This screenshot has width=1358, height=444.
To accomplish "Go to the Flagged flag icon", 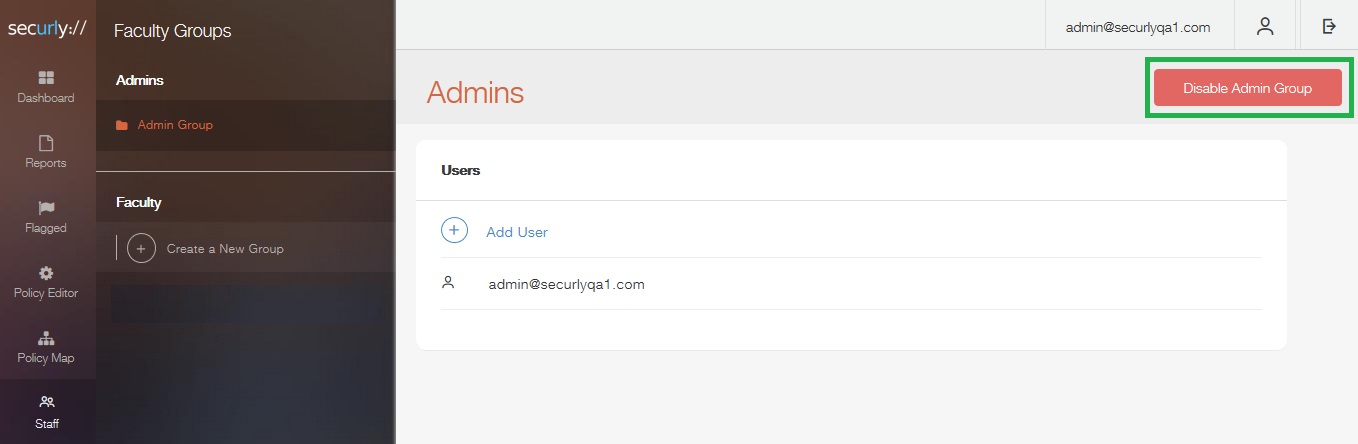I will click(46, 208).
